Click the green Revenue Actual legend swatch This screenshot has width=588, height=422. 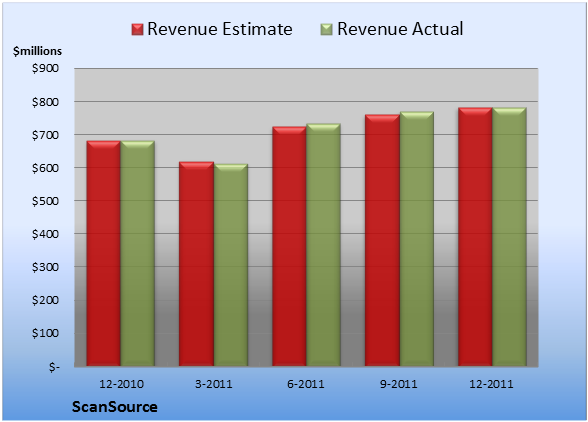click(327, 30)
